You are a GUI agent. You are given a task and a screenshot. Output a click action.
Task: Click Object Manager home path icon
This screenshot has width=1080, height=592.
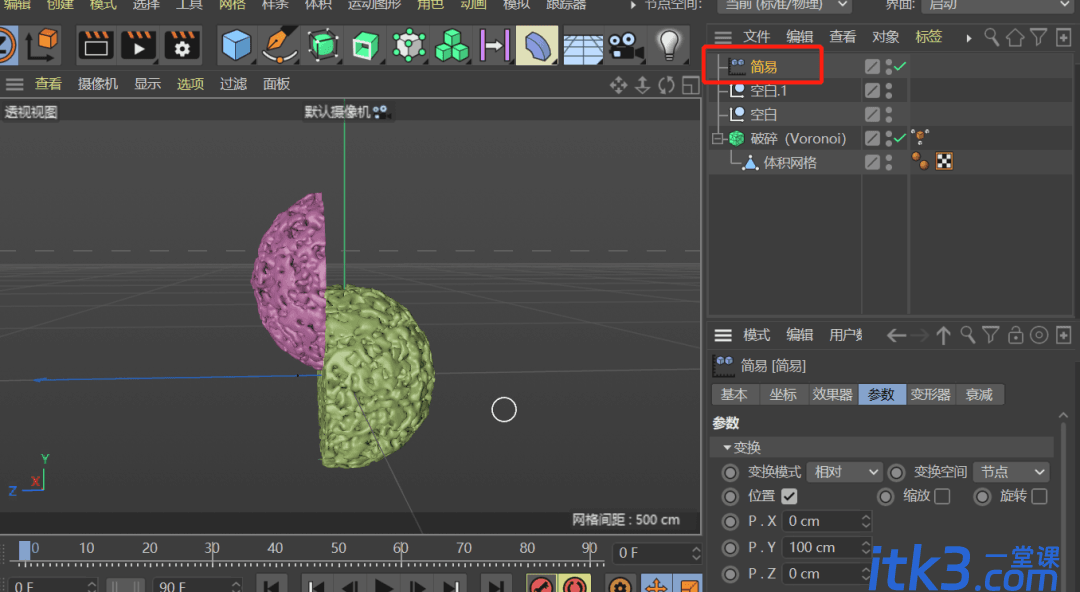pyautogui.click(x=1015, y=37)
